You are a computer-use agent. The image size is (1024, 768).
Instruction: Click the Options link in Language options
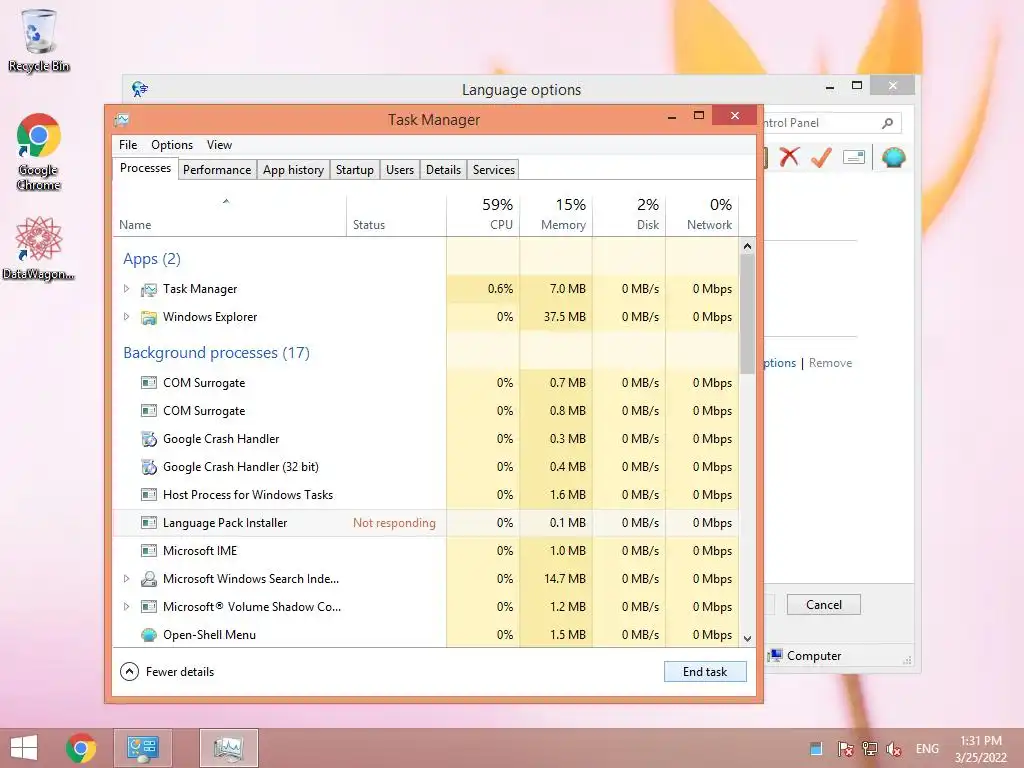(x=780, y=363)
